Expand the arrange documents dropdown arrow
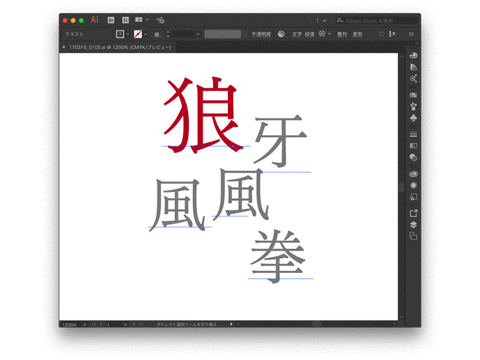 click(x=147, y=20)
